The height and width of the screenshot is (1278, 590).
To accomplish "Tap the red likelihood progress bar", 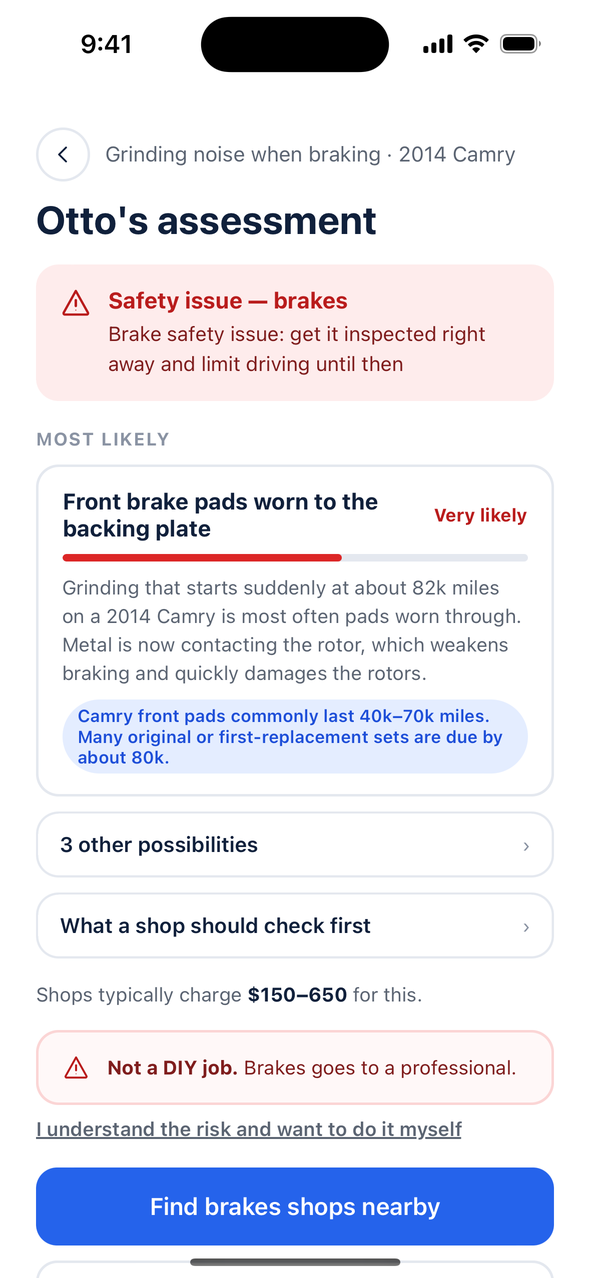I will [x=295, y=558].
